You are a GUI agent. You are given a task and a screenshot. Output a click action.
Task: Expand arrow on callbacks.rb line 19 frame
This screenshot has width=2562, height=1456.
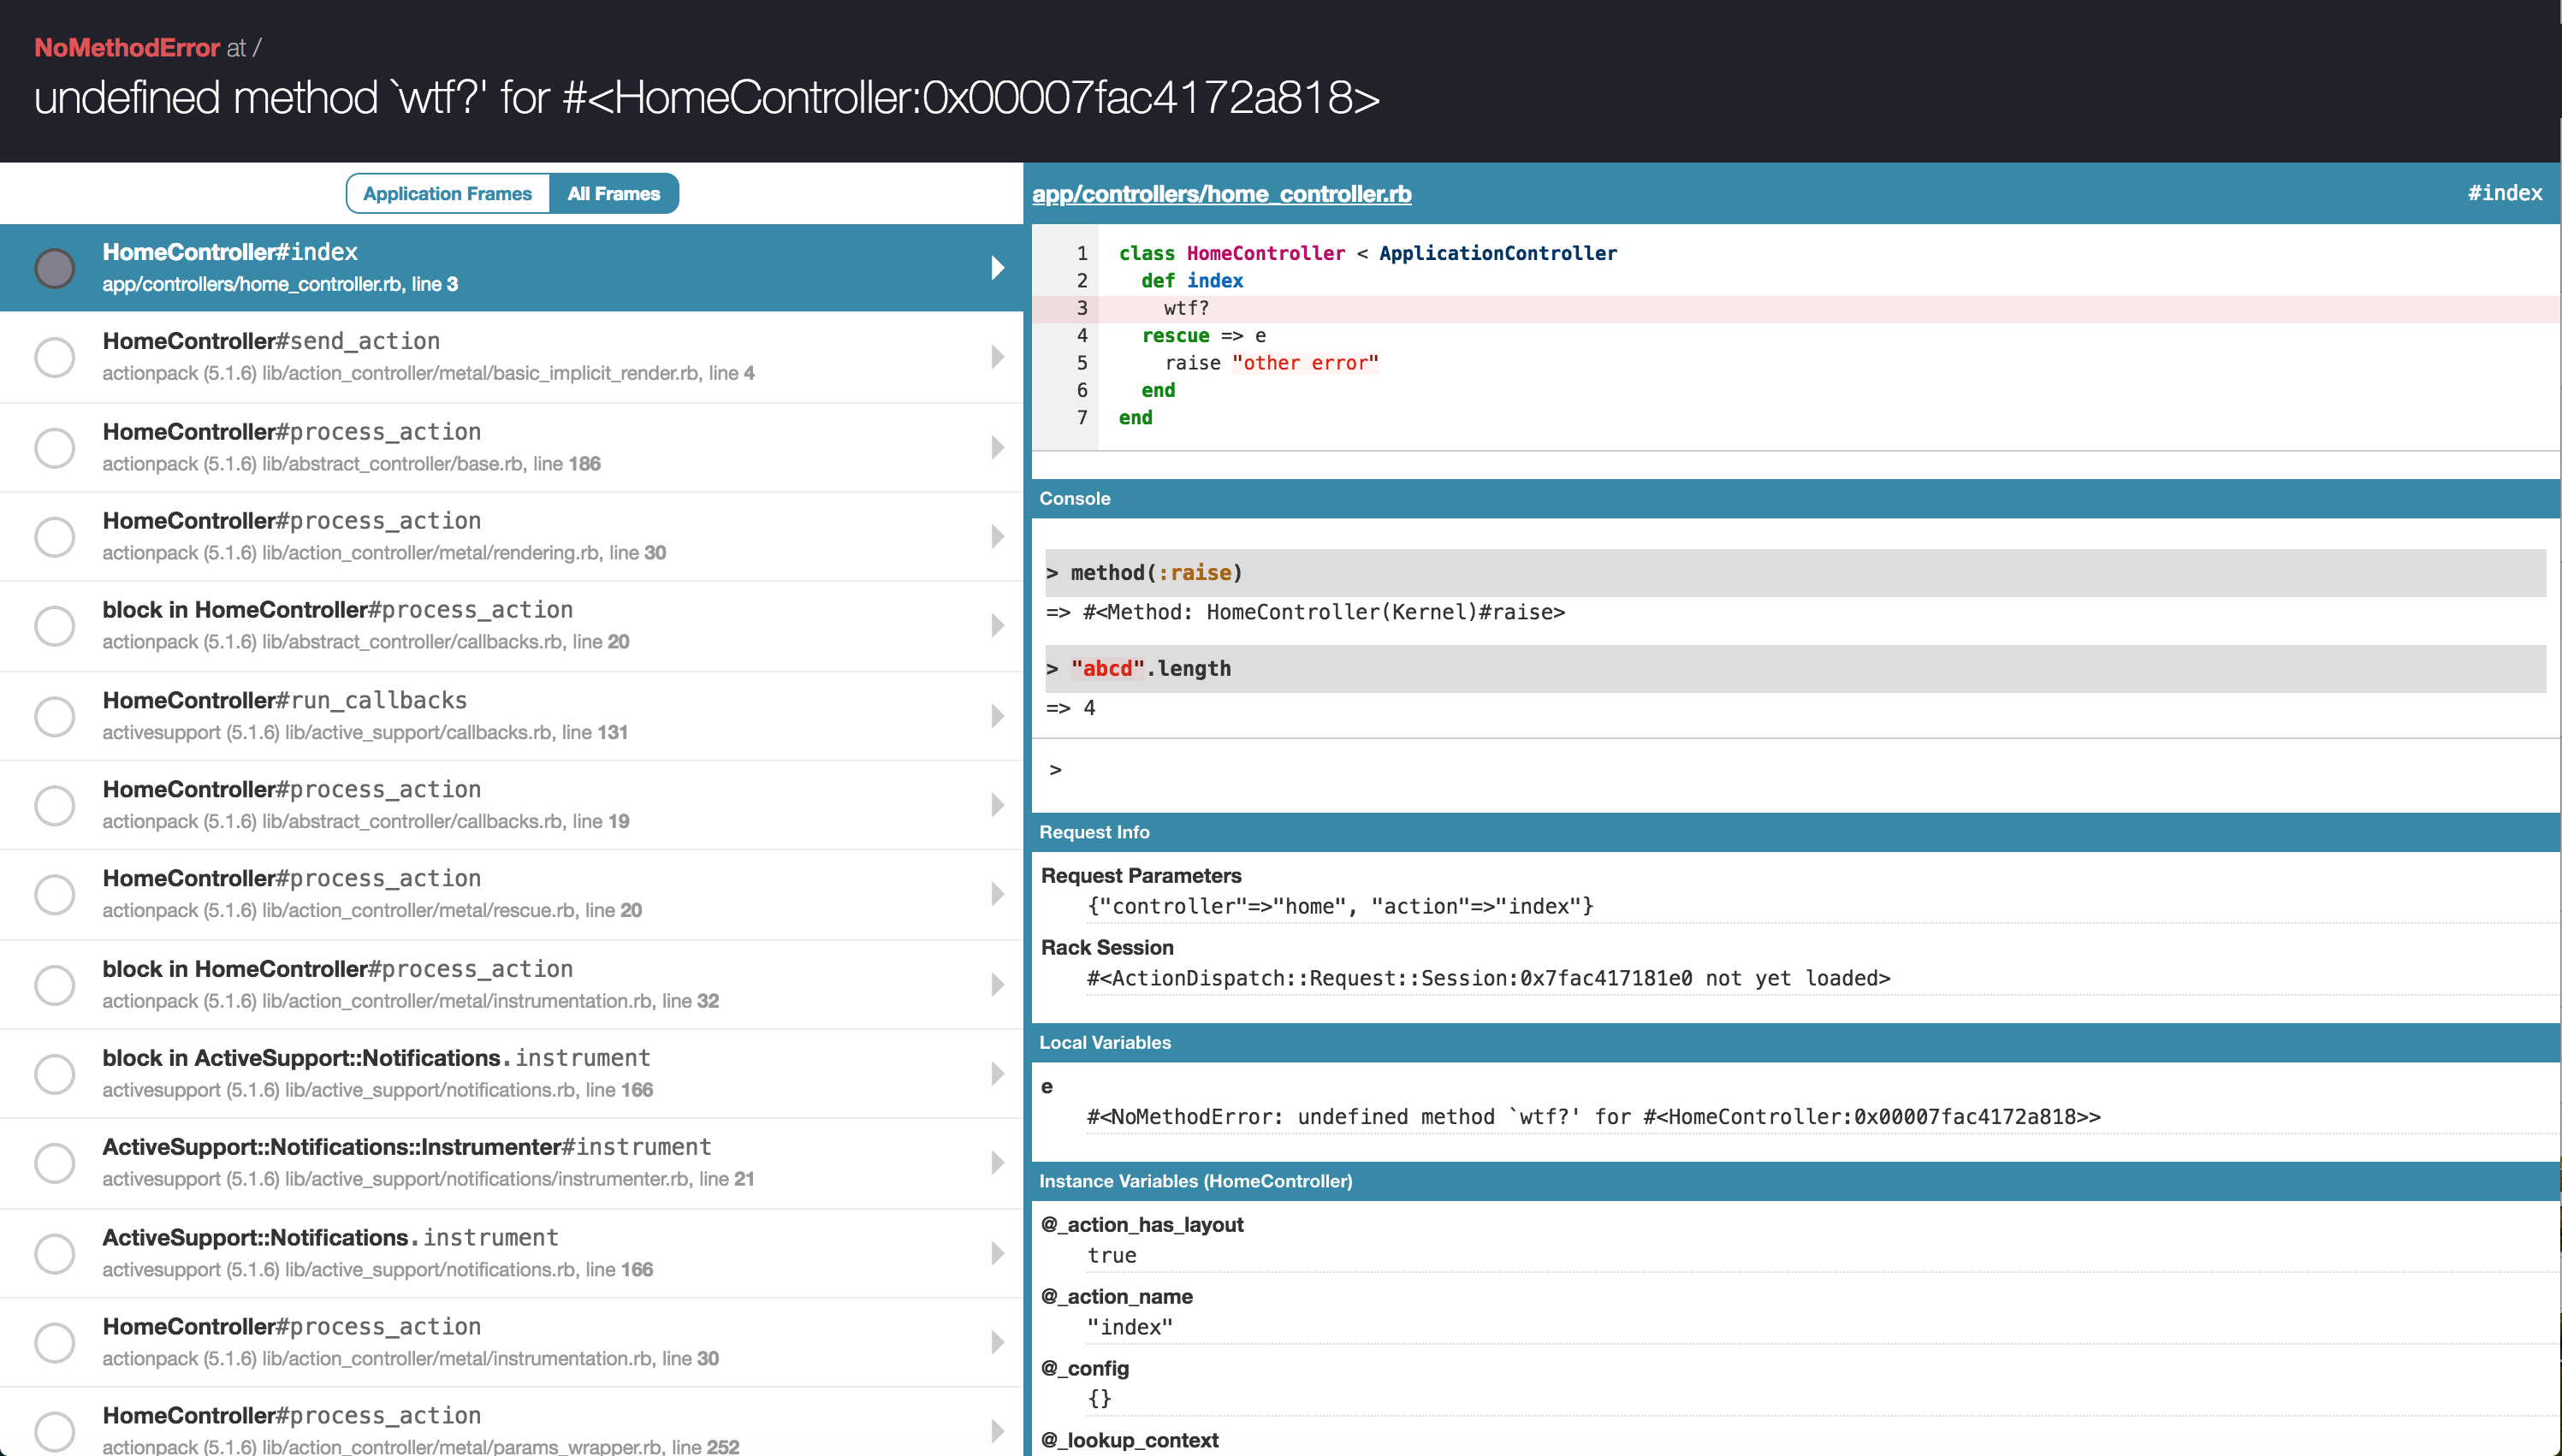997,805
